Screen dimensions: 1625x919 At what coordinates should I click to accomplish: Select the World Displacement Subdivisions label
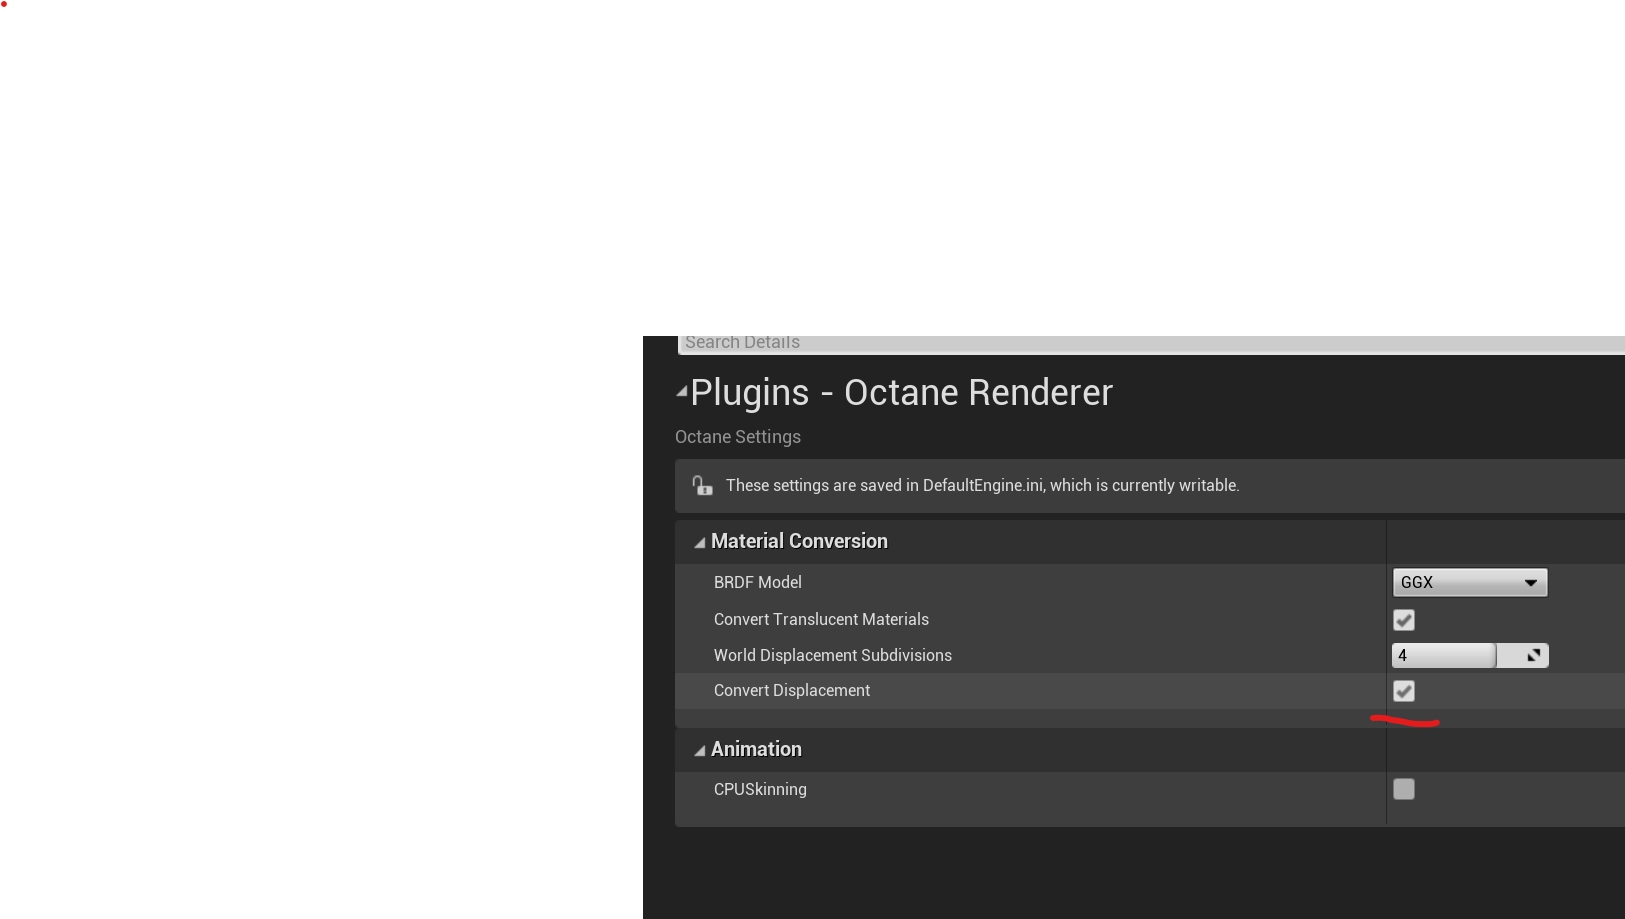[x=833, y=655]
